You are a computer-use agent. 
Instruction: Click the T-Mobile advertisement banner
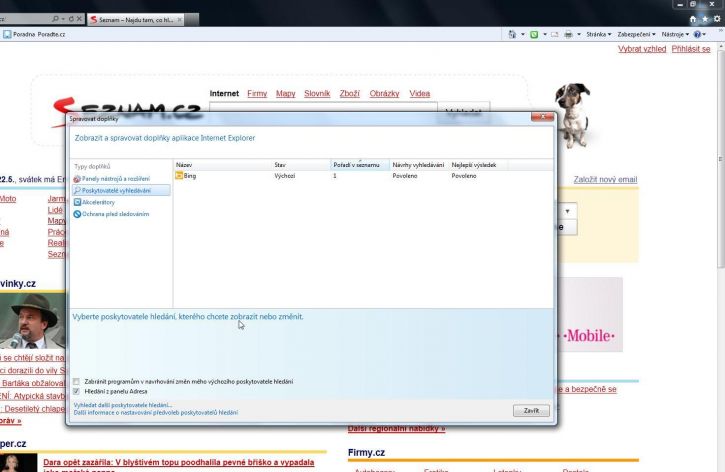pos(590,314)
